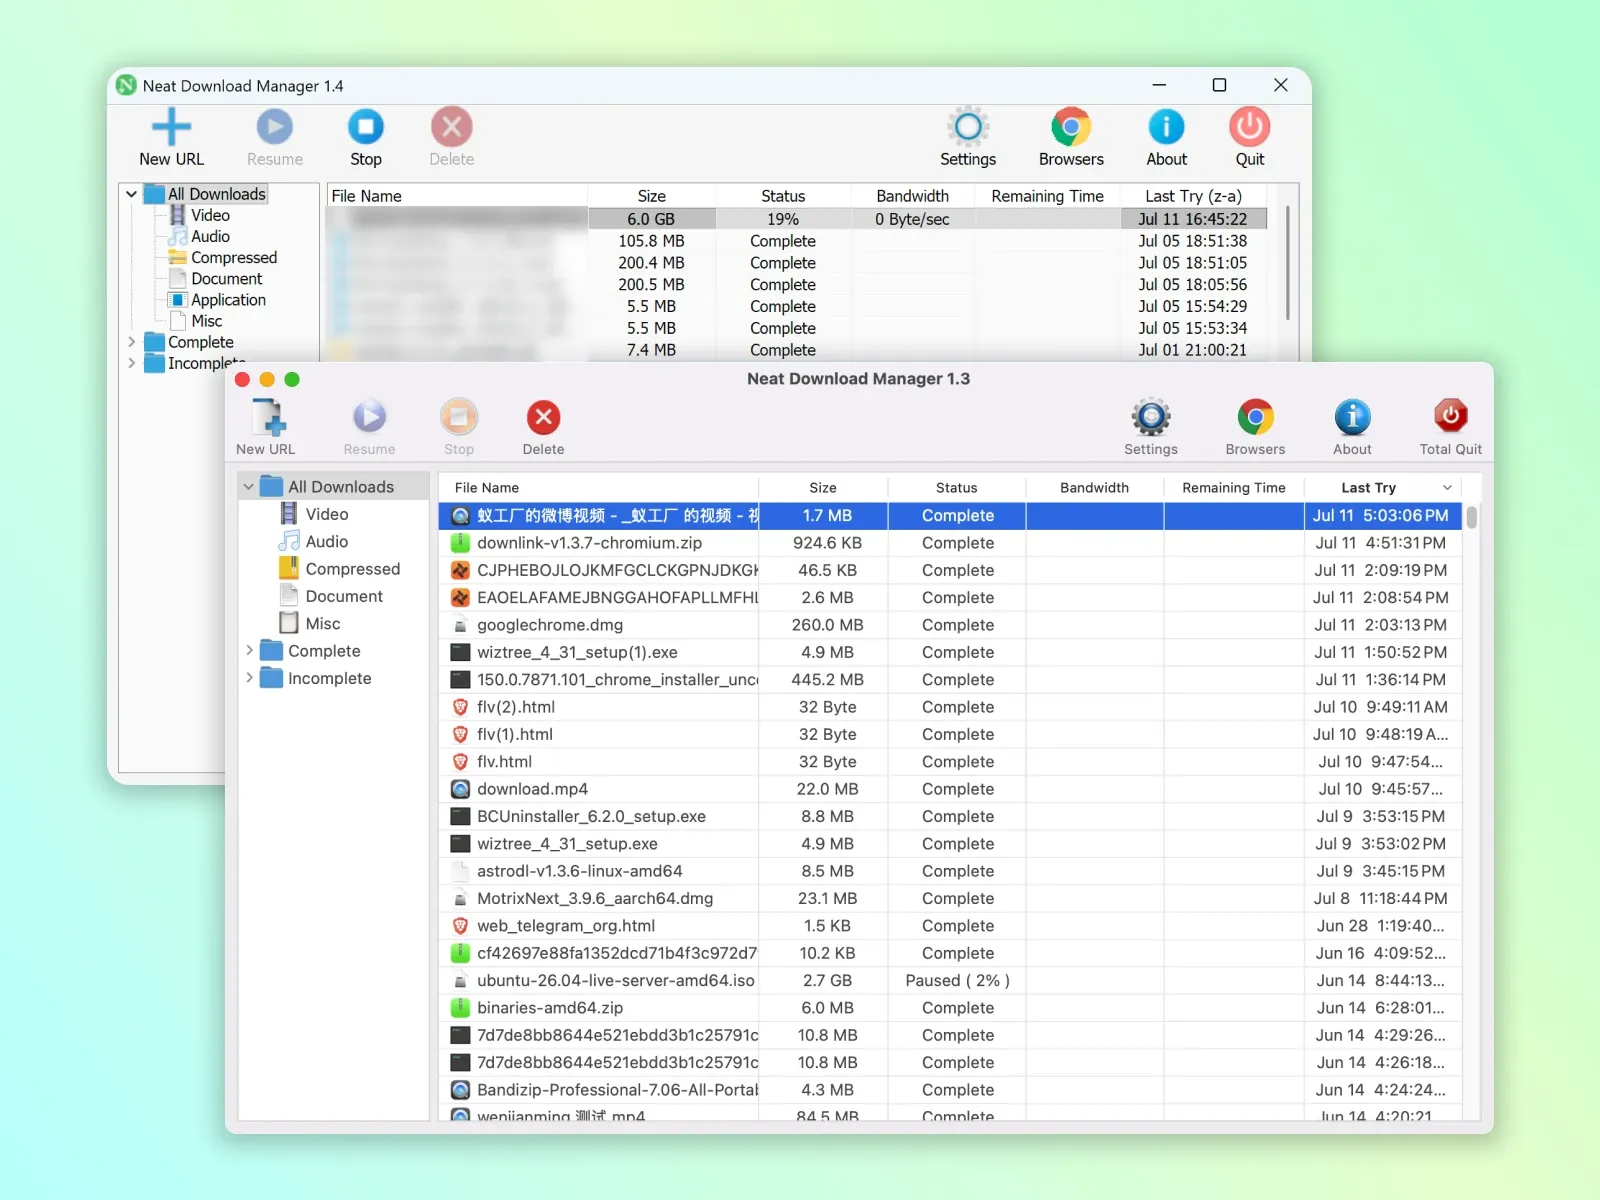The width and height of the screenshot is (1600, 1200).
Task: Click About in Download Manager 1.3 window
Action: (x=1352, y=427)
